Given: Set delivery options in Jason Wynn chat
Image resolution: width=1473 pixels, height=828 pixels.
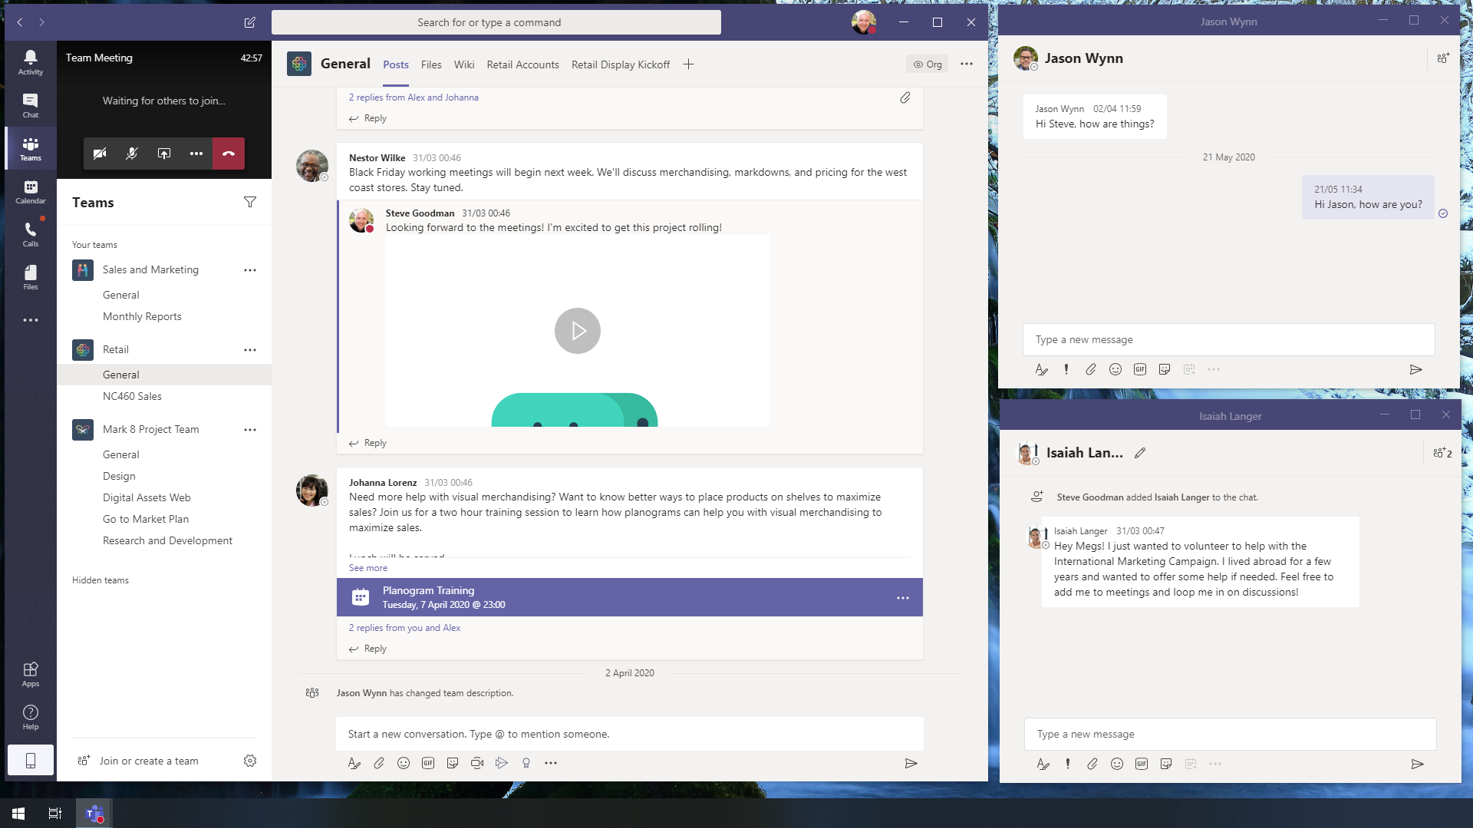Looking at the screenshot, I should 1066,370.
